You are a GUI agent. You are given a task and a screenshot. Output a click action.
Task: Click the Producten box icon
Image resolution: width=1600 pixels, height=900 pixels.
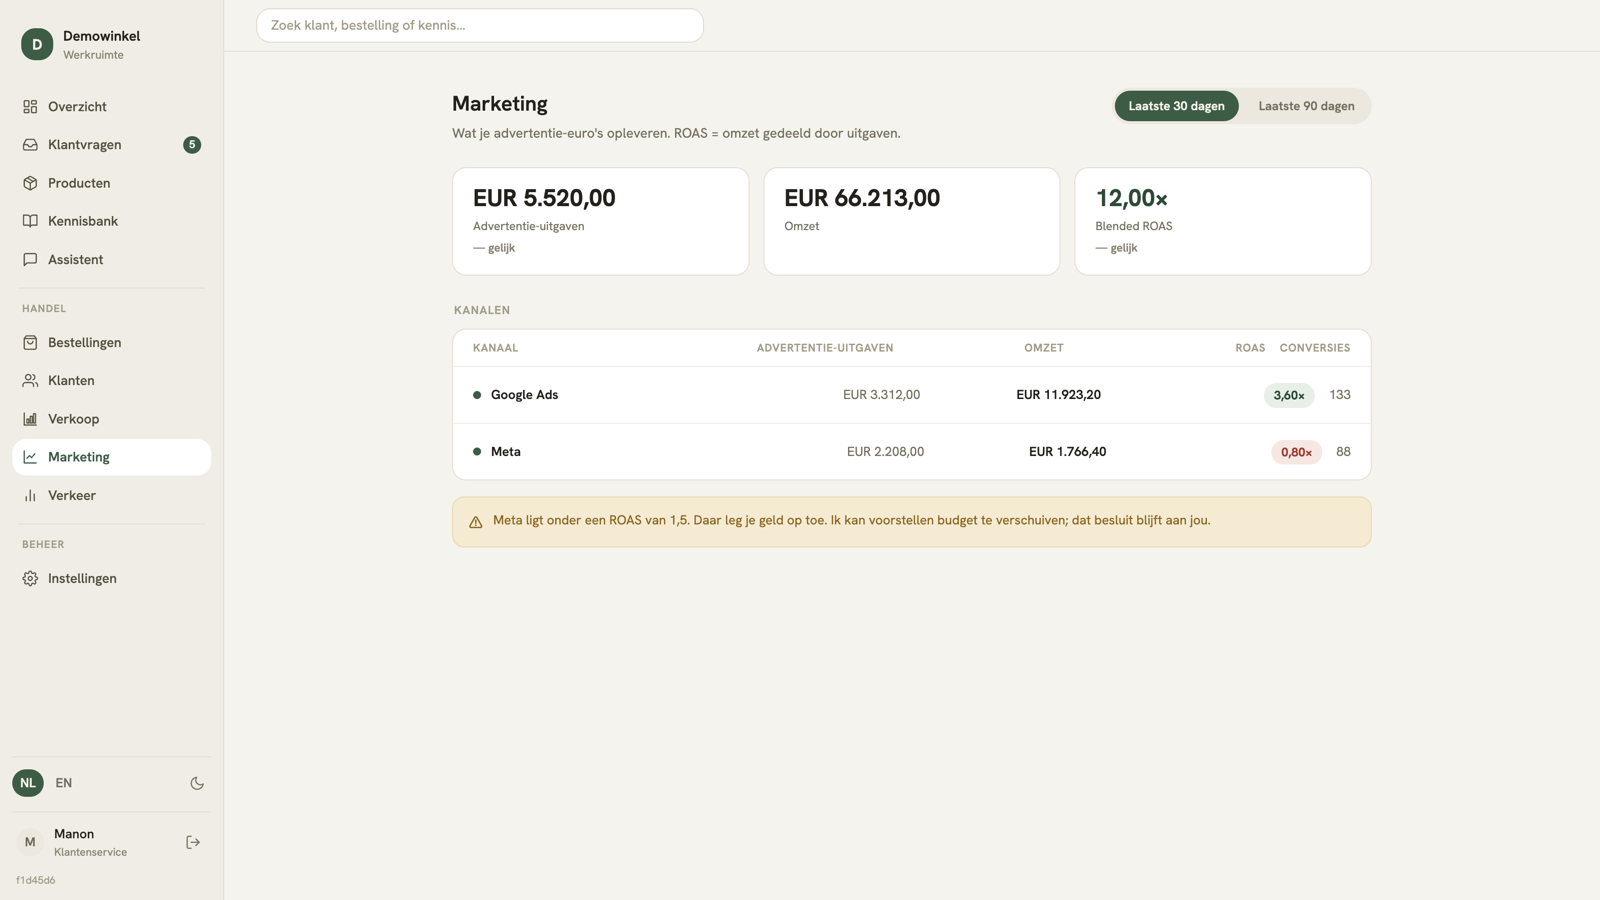coord(30,183)
